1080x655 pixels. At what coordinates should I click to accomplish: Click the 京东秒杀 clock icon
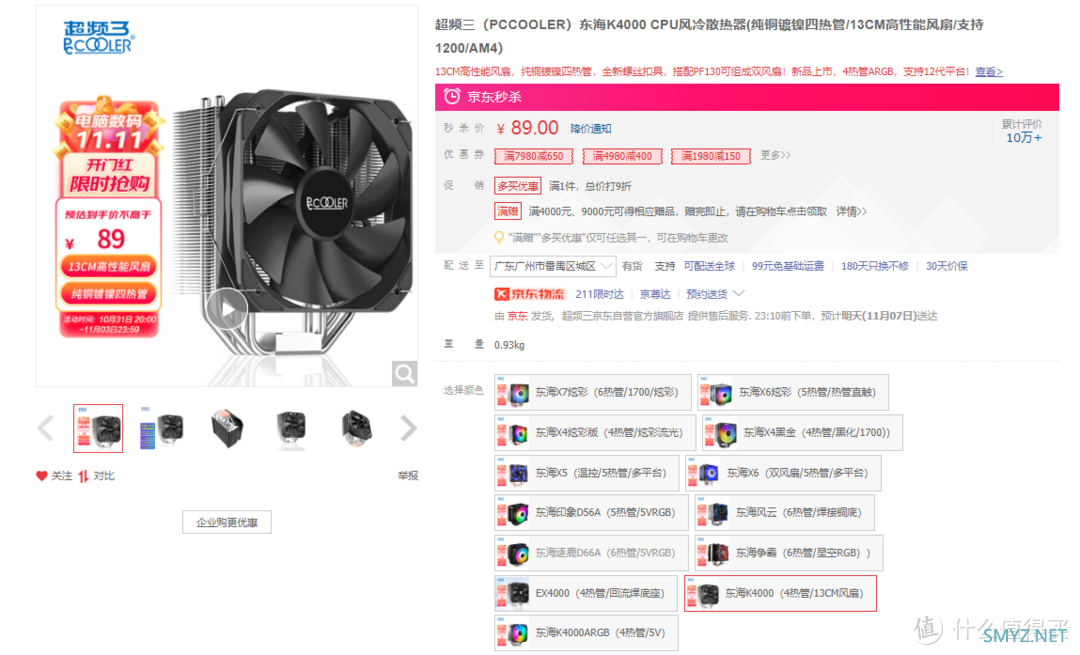(x=452, y=96)
